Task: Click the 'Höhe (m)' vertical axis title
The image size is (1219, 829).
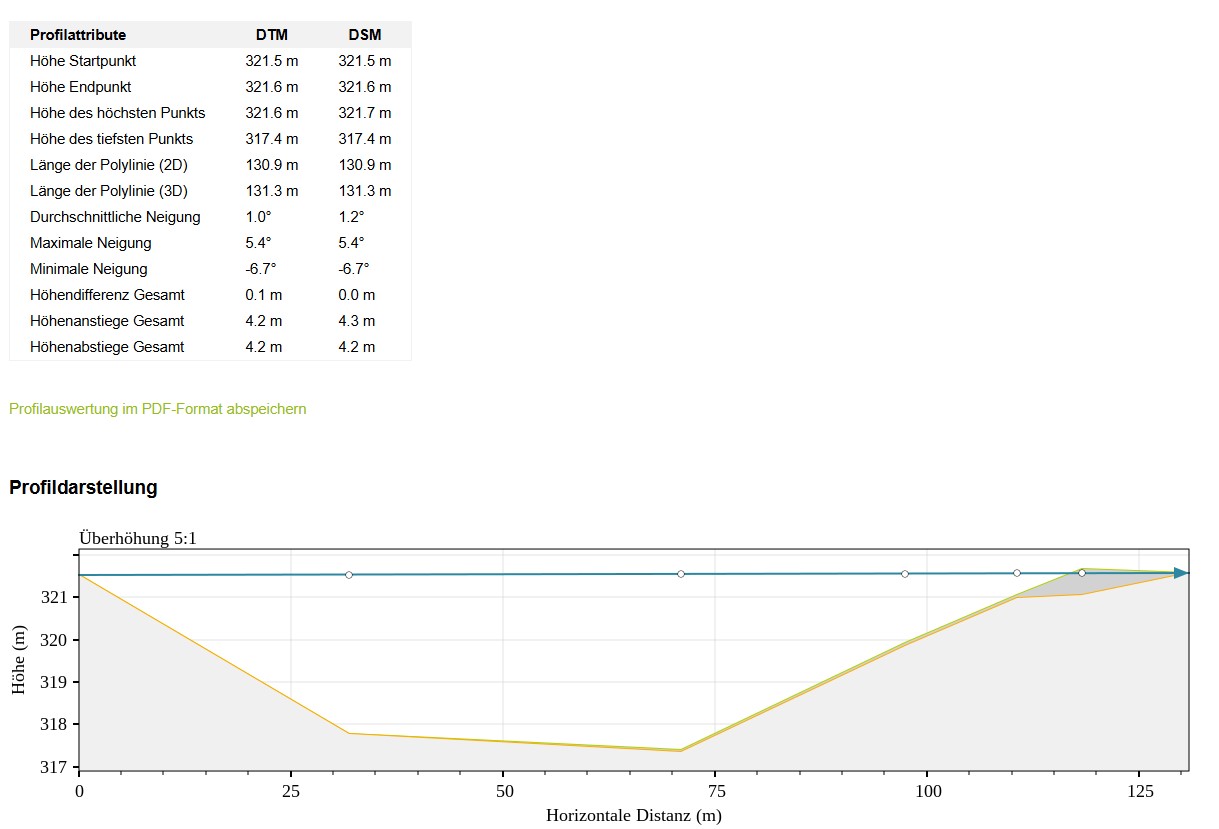Action: click(x=19, y=660)
